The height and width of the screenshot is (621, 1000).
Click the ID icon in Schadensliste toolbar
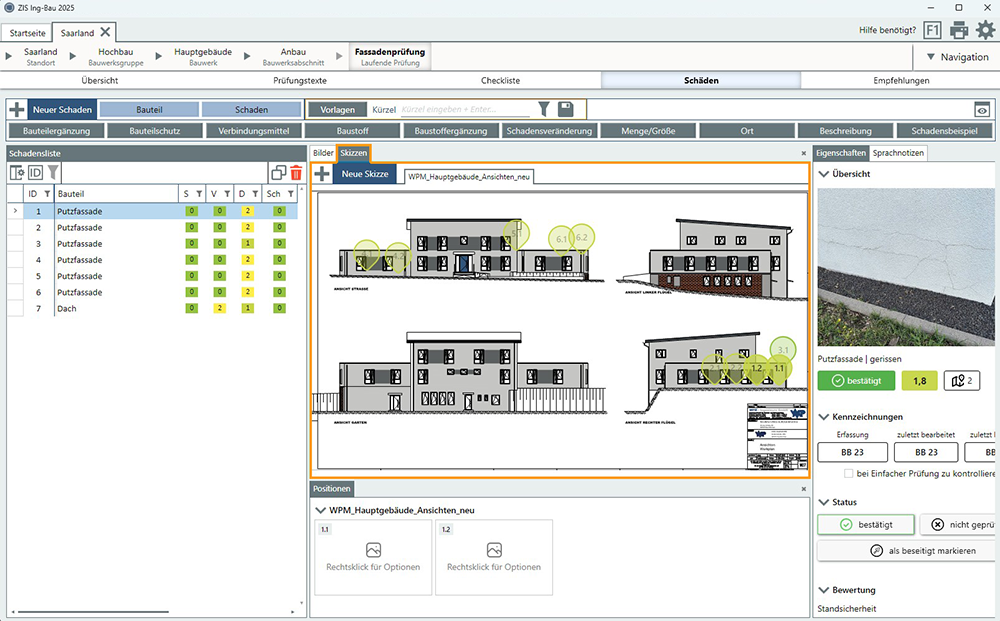[35, 173]
